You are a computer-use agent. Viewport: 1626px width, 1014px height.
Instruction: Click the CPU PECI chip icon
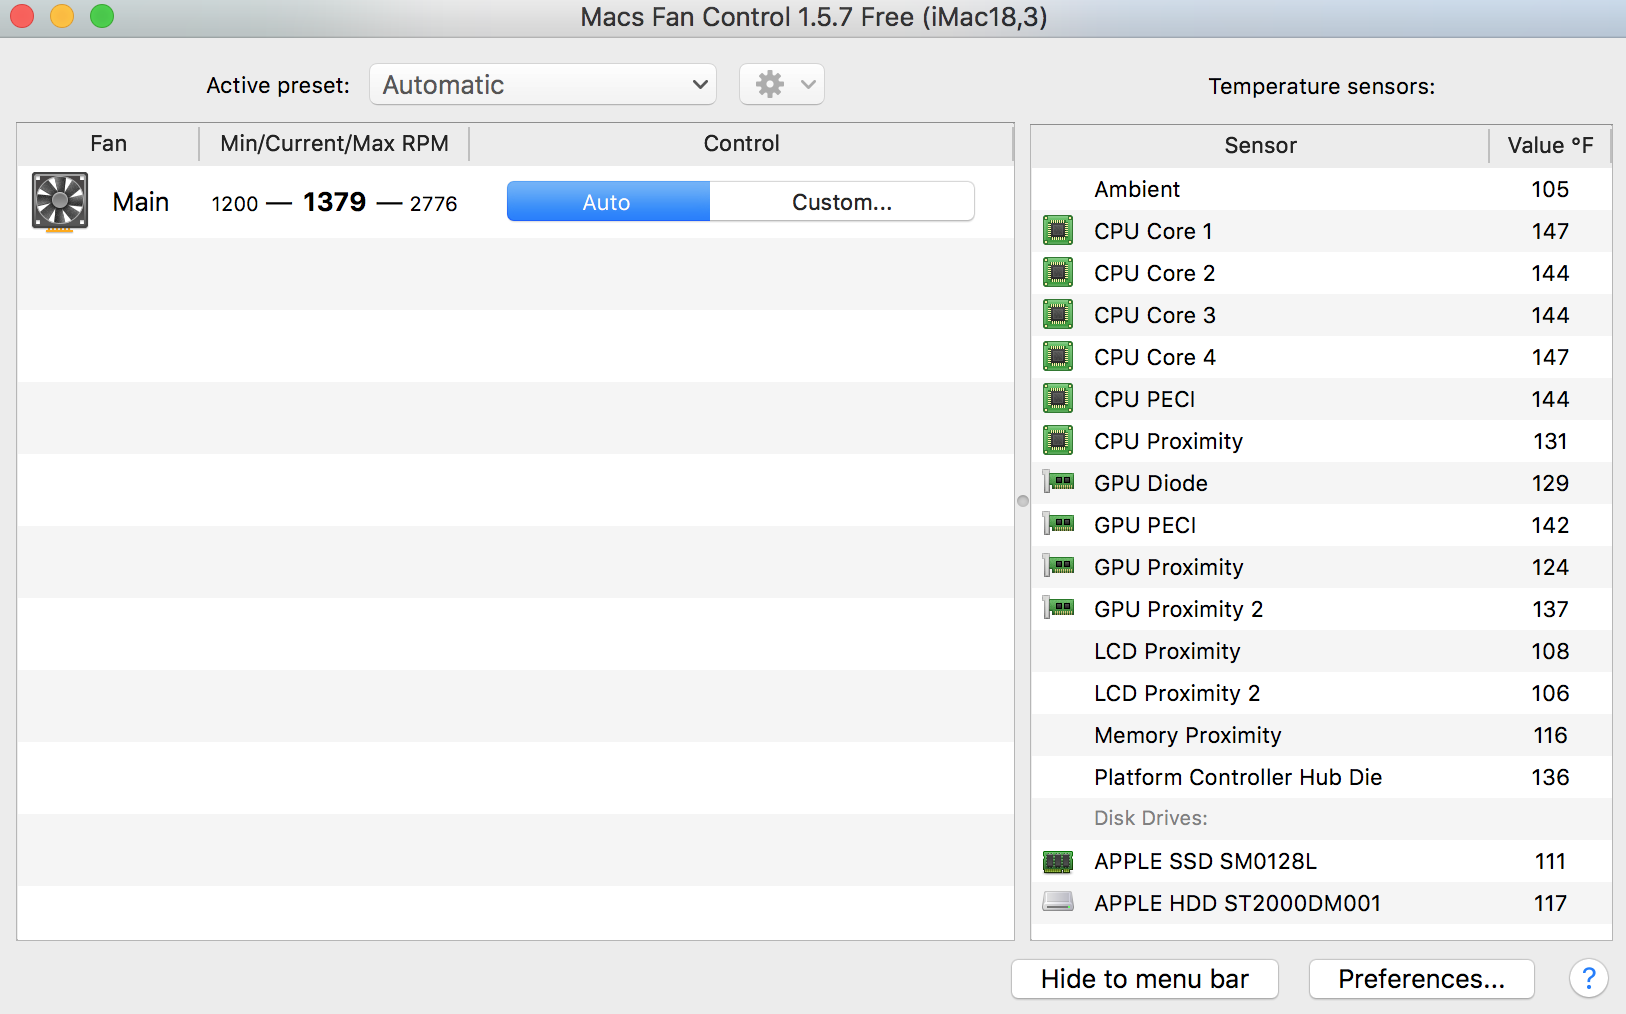click(1058, 399)
